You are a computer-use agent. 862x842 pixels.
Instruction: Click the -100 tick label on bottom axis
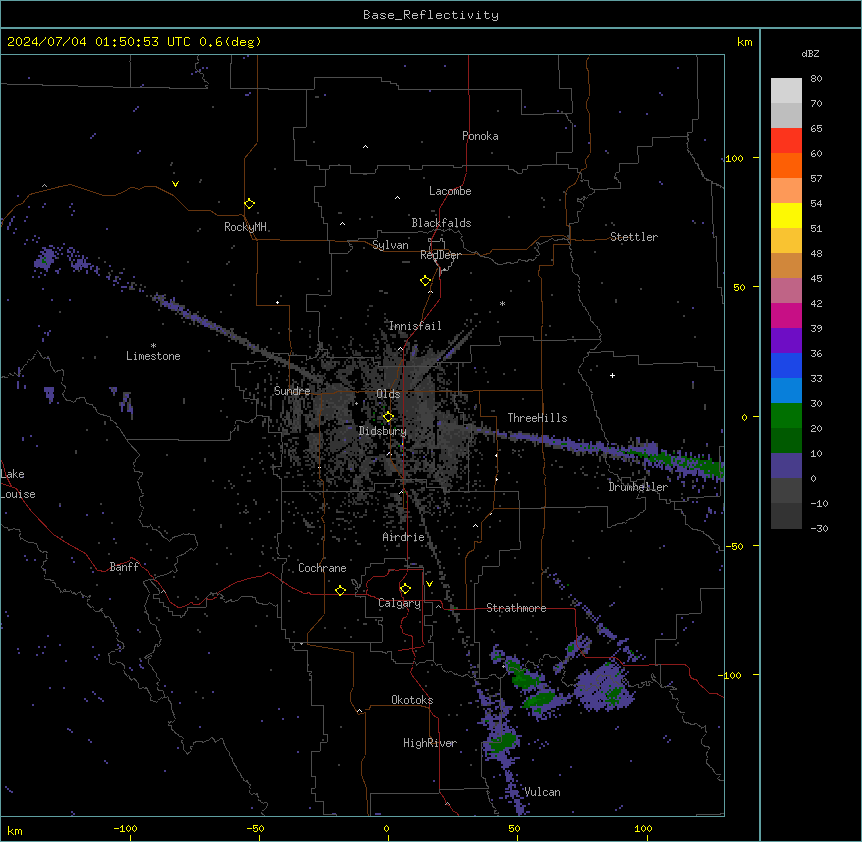125,828
